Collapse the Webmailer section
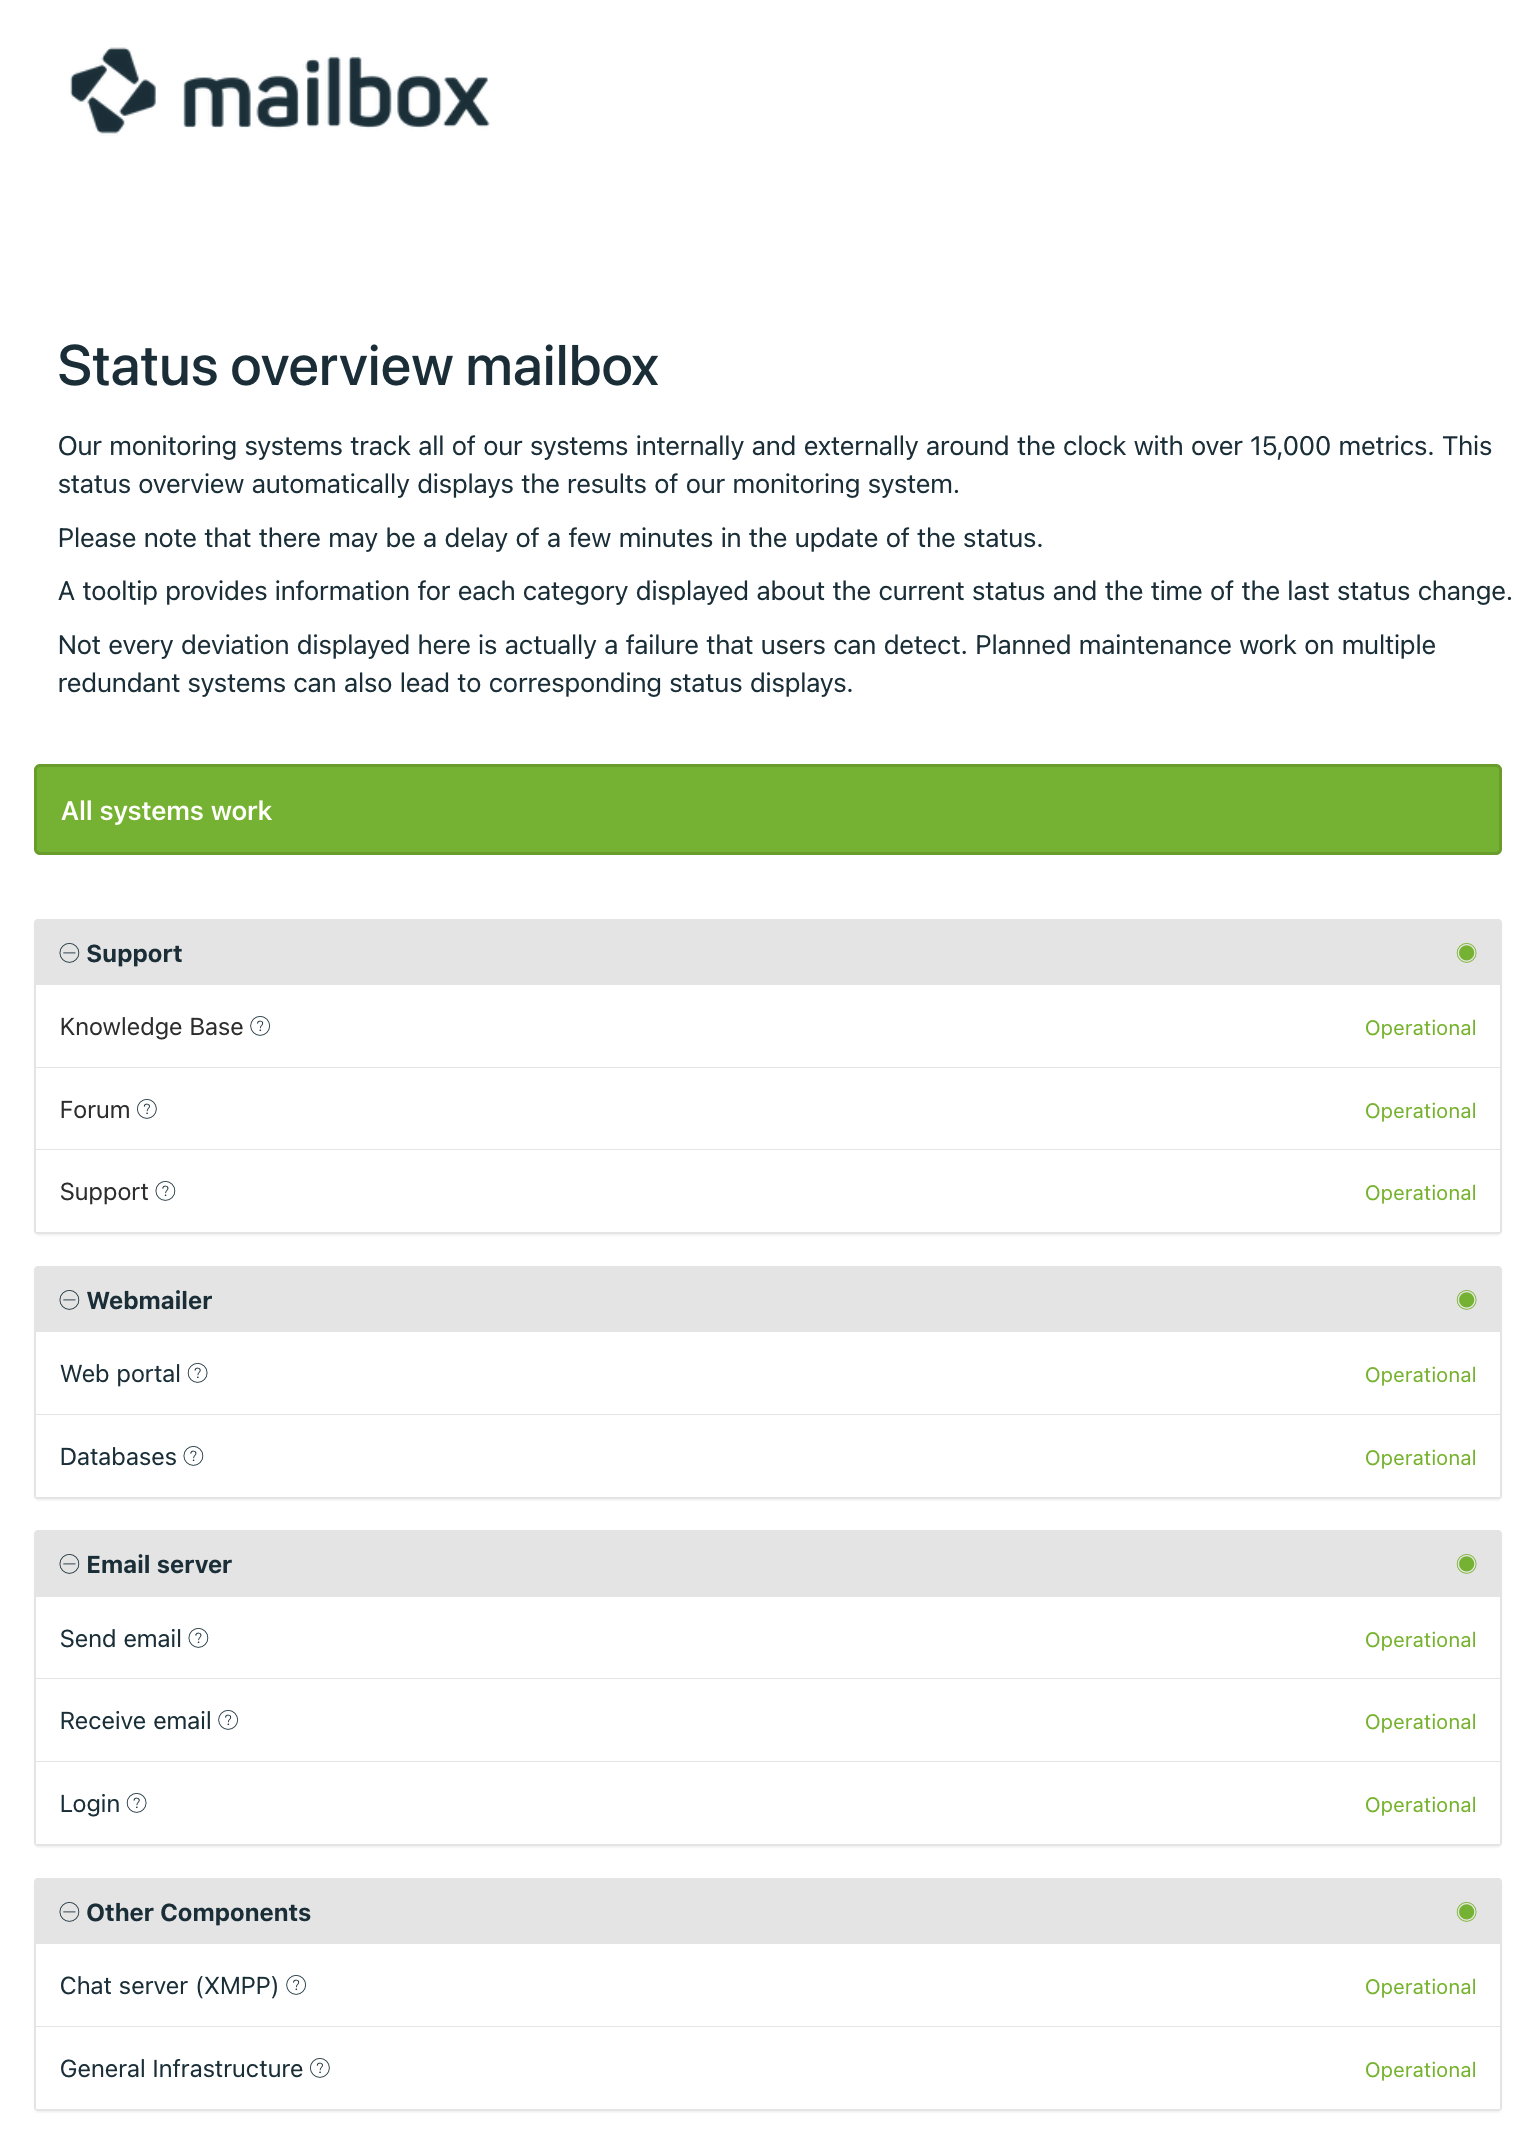This screenshot has height=2142, width=1532. tap(69, 1300)
